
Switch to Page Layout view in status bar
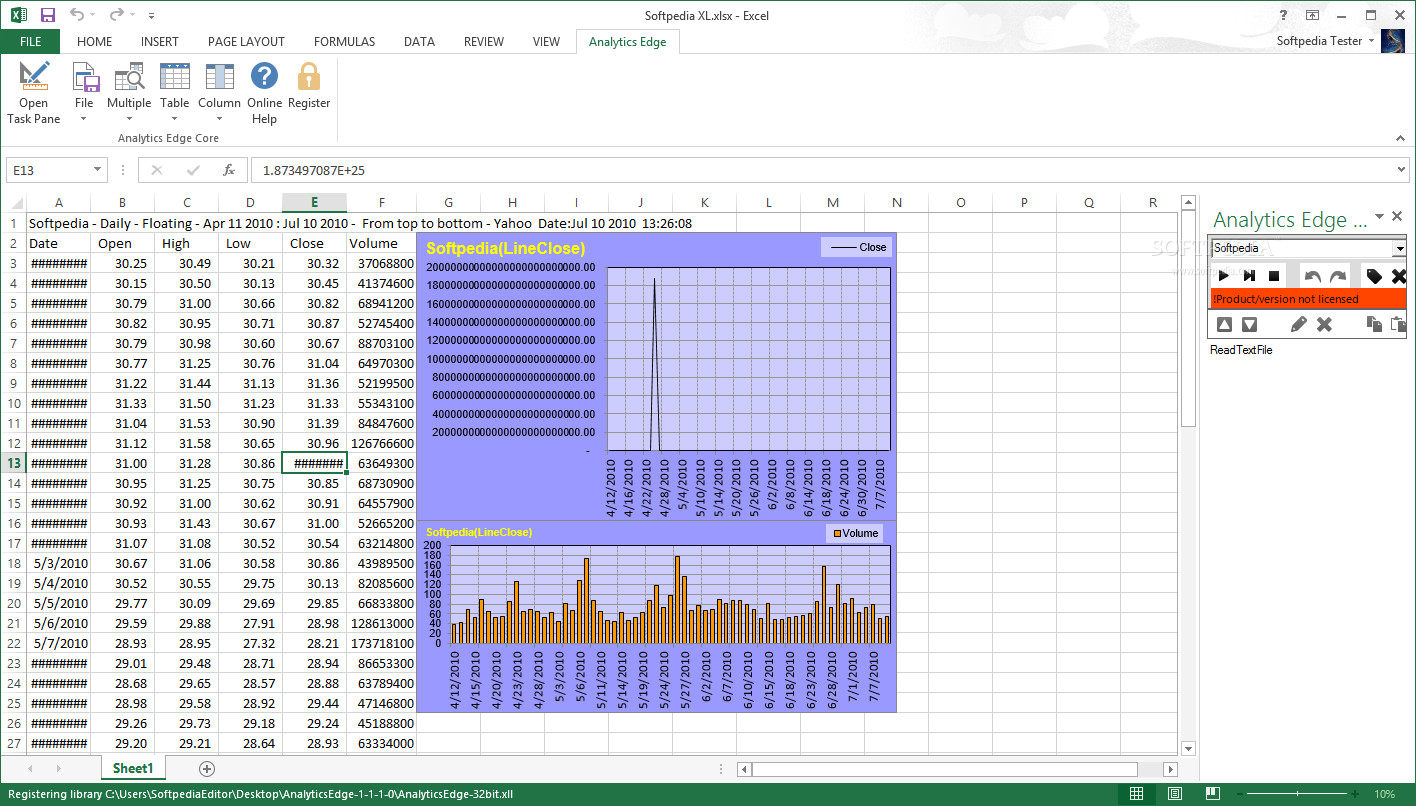pos(1175,794)
